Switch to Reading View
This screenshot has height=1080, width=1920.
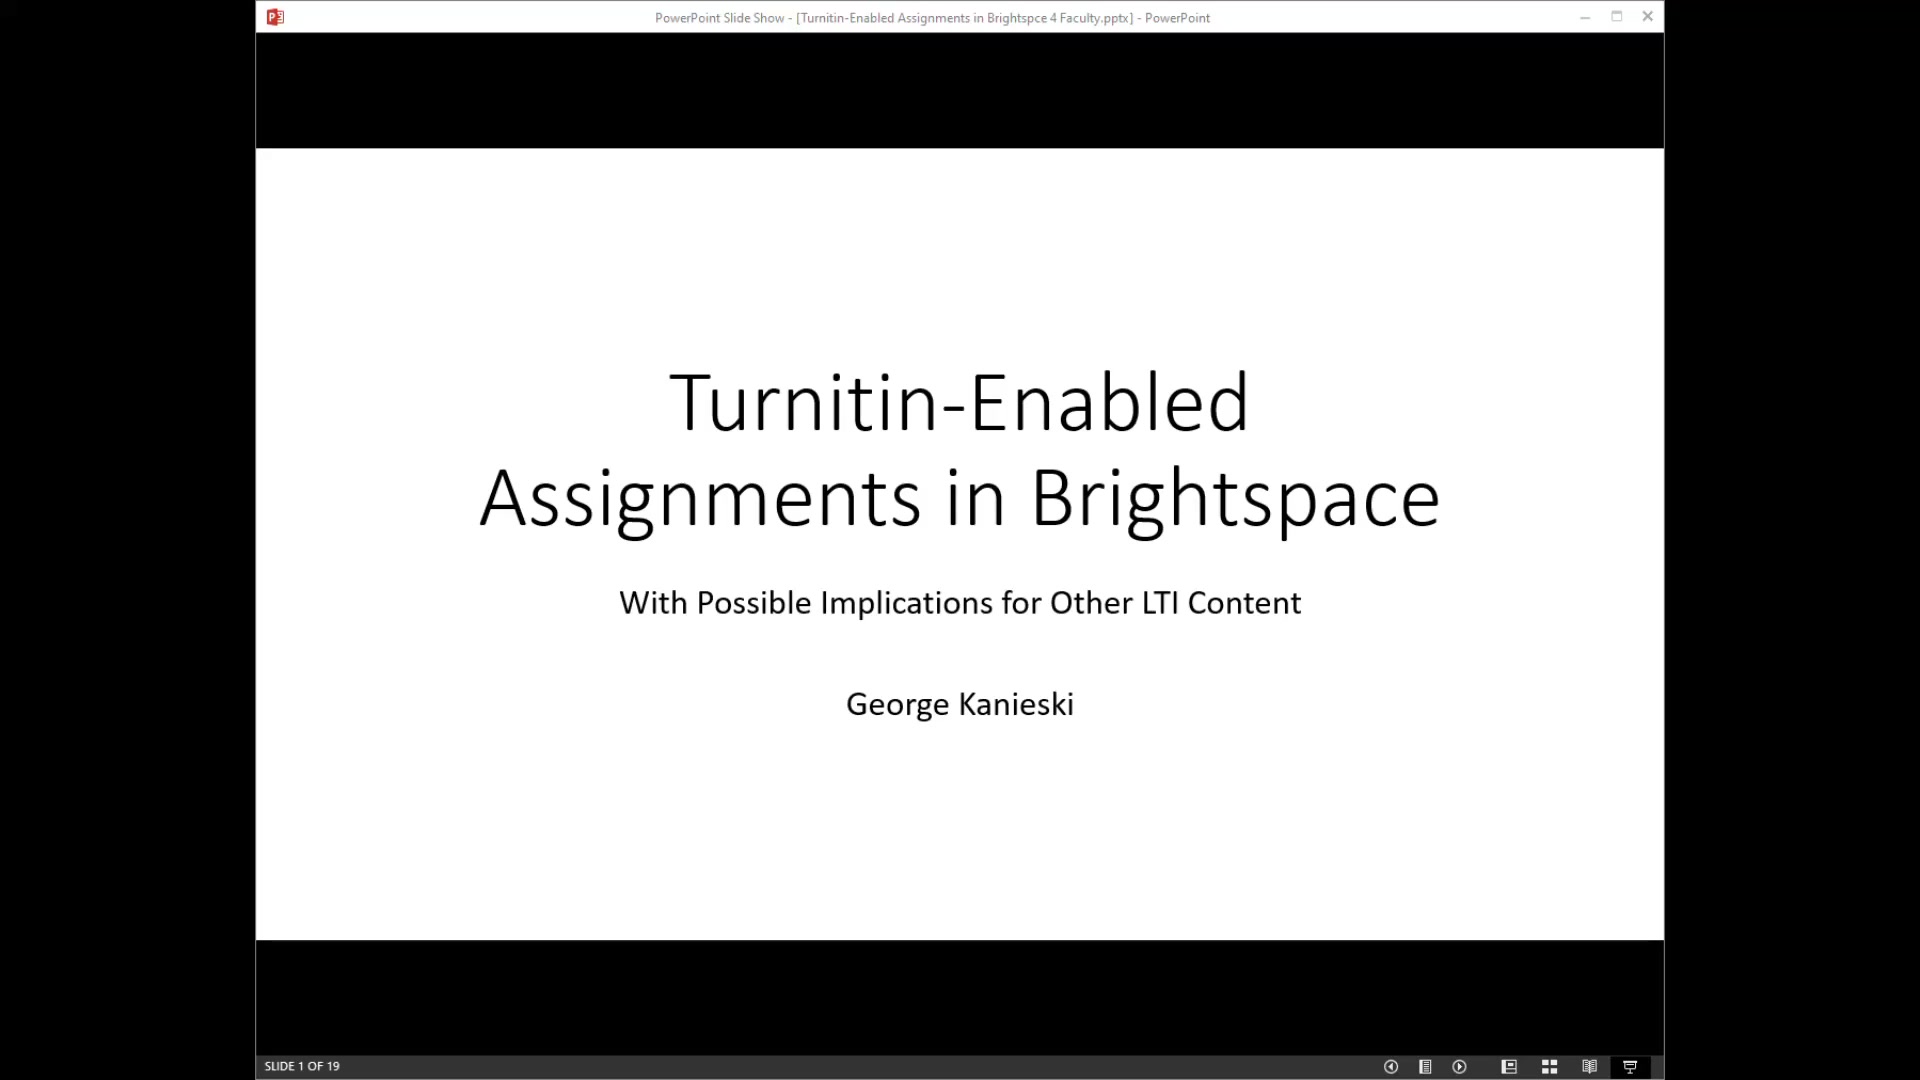pos(1589,1067)
